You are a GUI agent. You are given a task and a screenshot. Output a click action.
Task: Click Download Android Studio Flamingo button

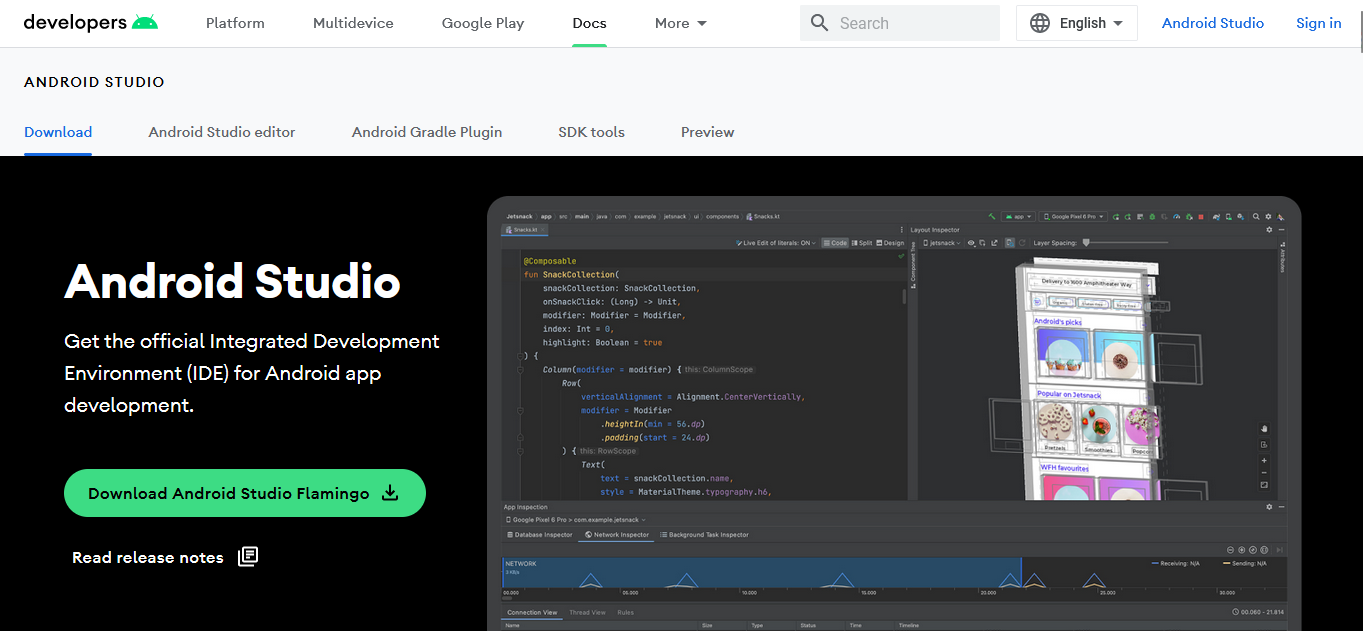(245, 493)
